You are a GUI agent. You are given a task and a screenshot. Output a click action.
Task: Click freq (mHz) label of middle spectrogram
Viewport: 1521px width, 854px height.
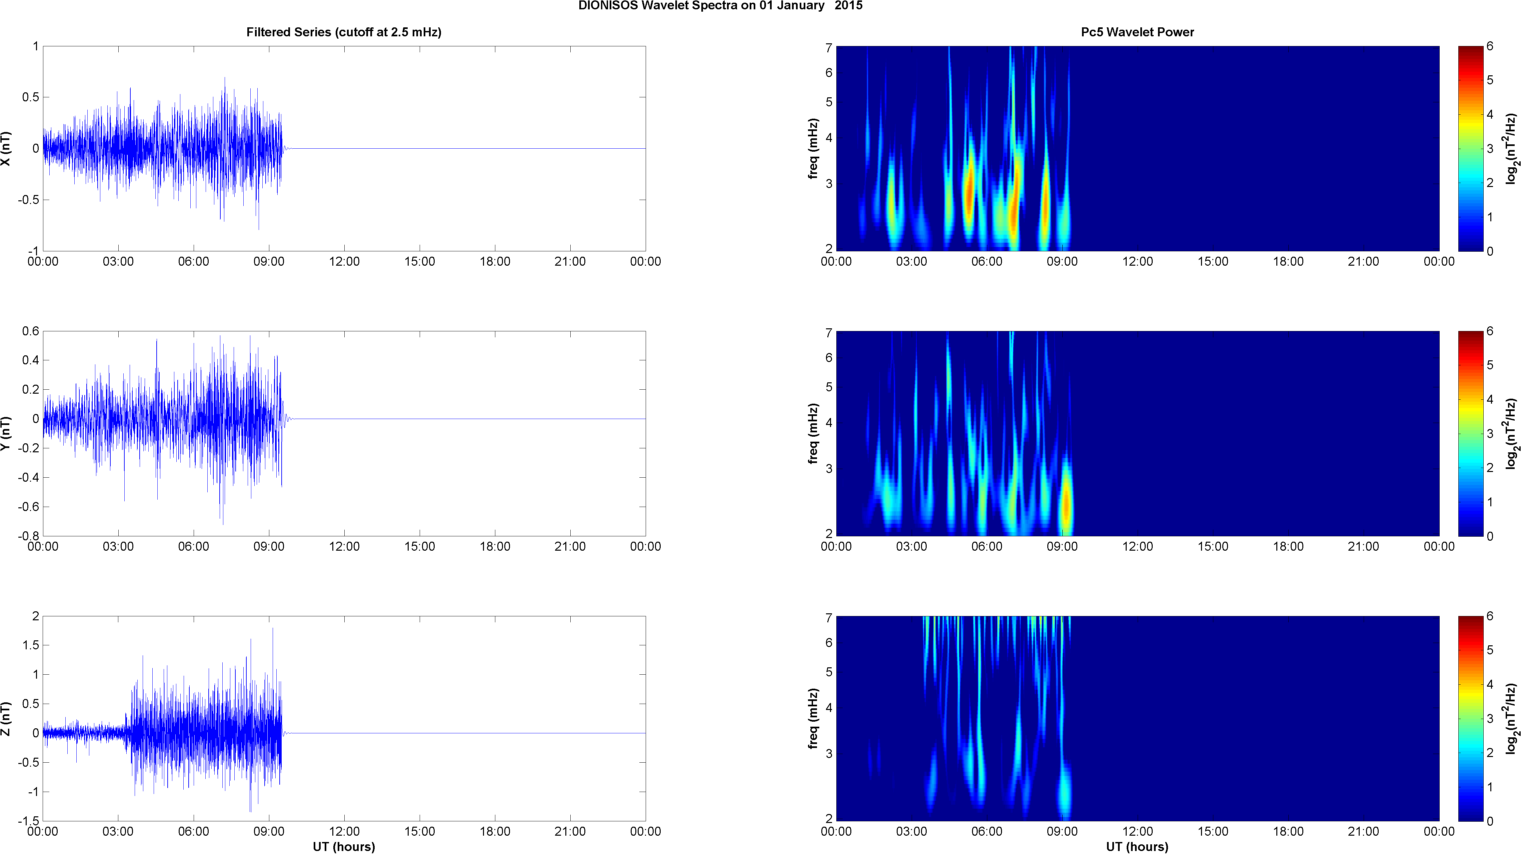(814, 433)
